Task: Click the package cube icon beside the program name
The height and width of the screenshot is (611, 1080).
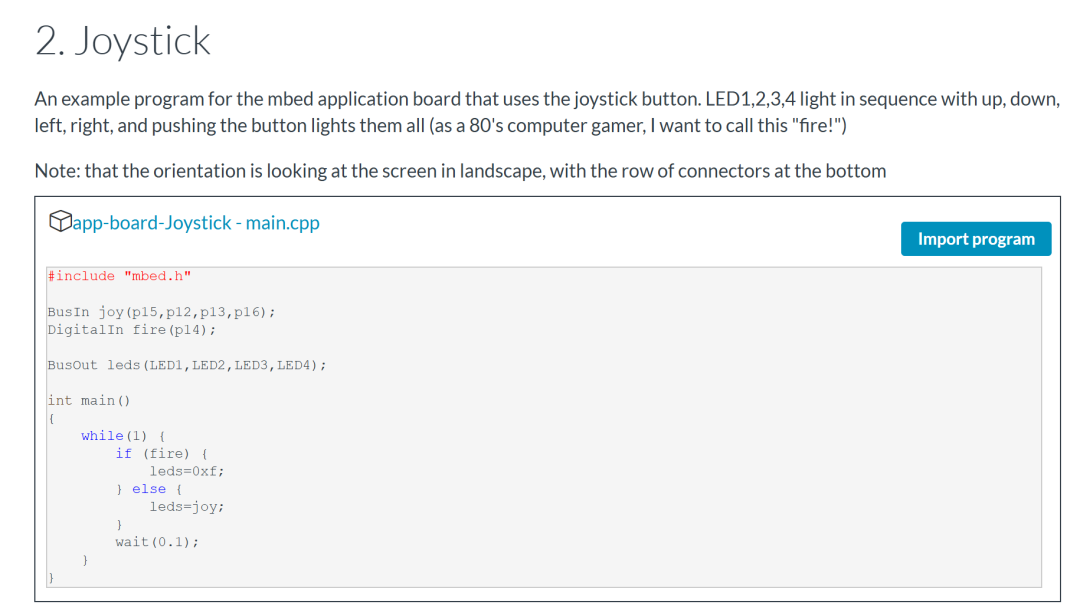Action: [x=60, y=222]
